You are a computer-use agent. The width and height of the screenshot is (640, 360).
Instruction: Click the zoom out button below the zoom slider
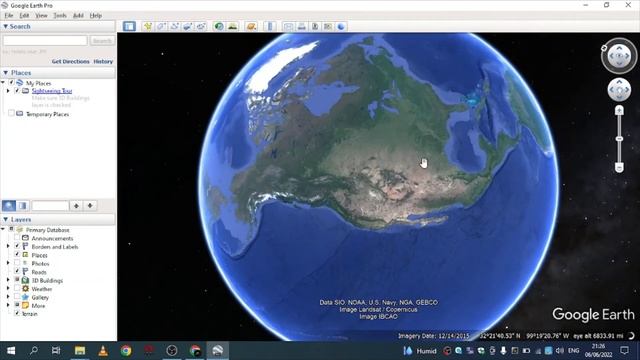pyautogui.click(x=619, y=167)
